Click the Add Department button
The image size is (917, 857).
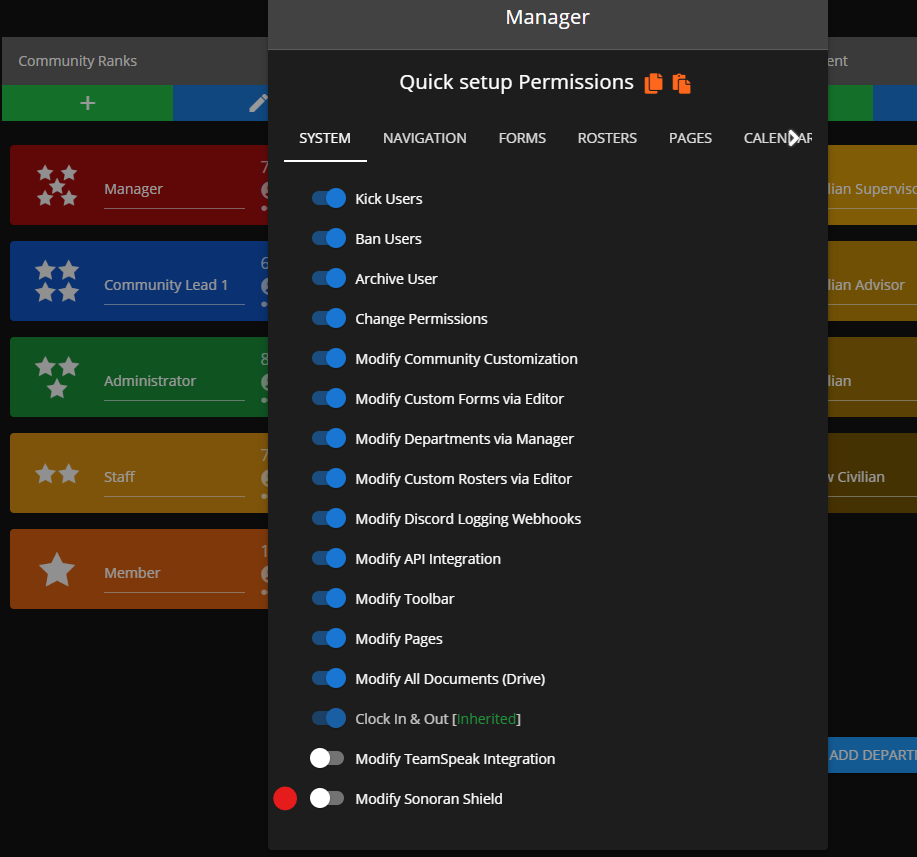pos(872,755)
